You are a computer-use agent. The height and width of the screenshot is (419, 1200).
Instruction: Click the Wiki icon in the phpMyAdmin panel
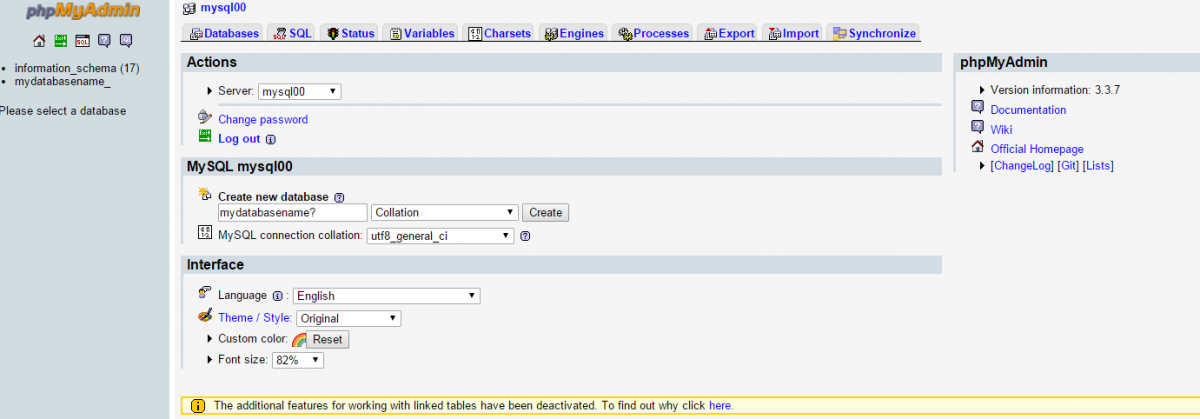[977, 127]
